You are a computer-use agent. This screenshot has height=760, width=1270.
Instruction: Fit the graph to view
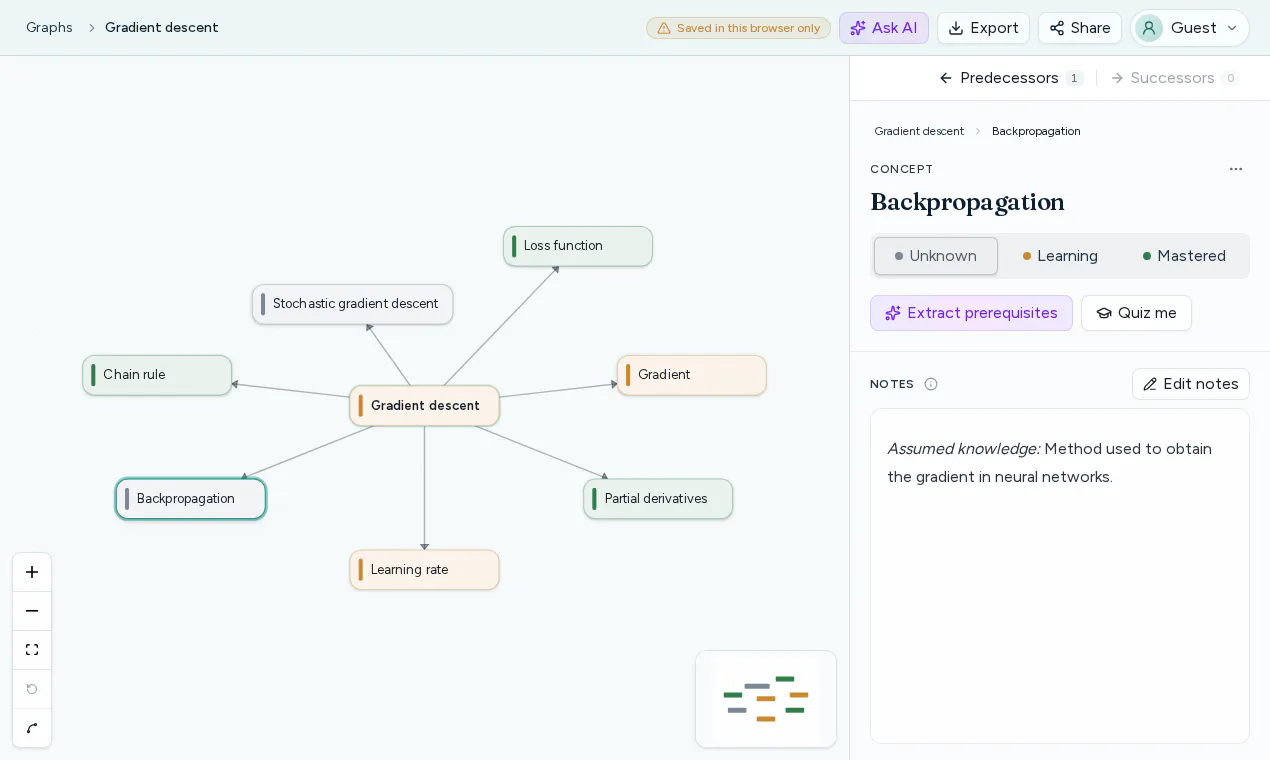[32, 650]
